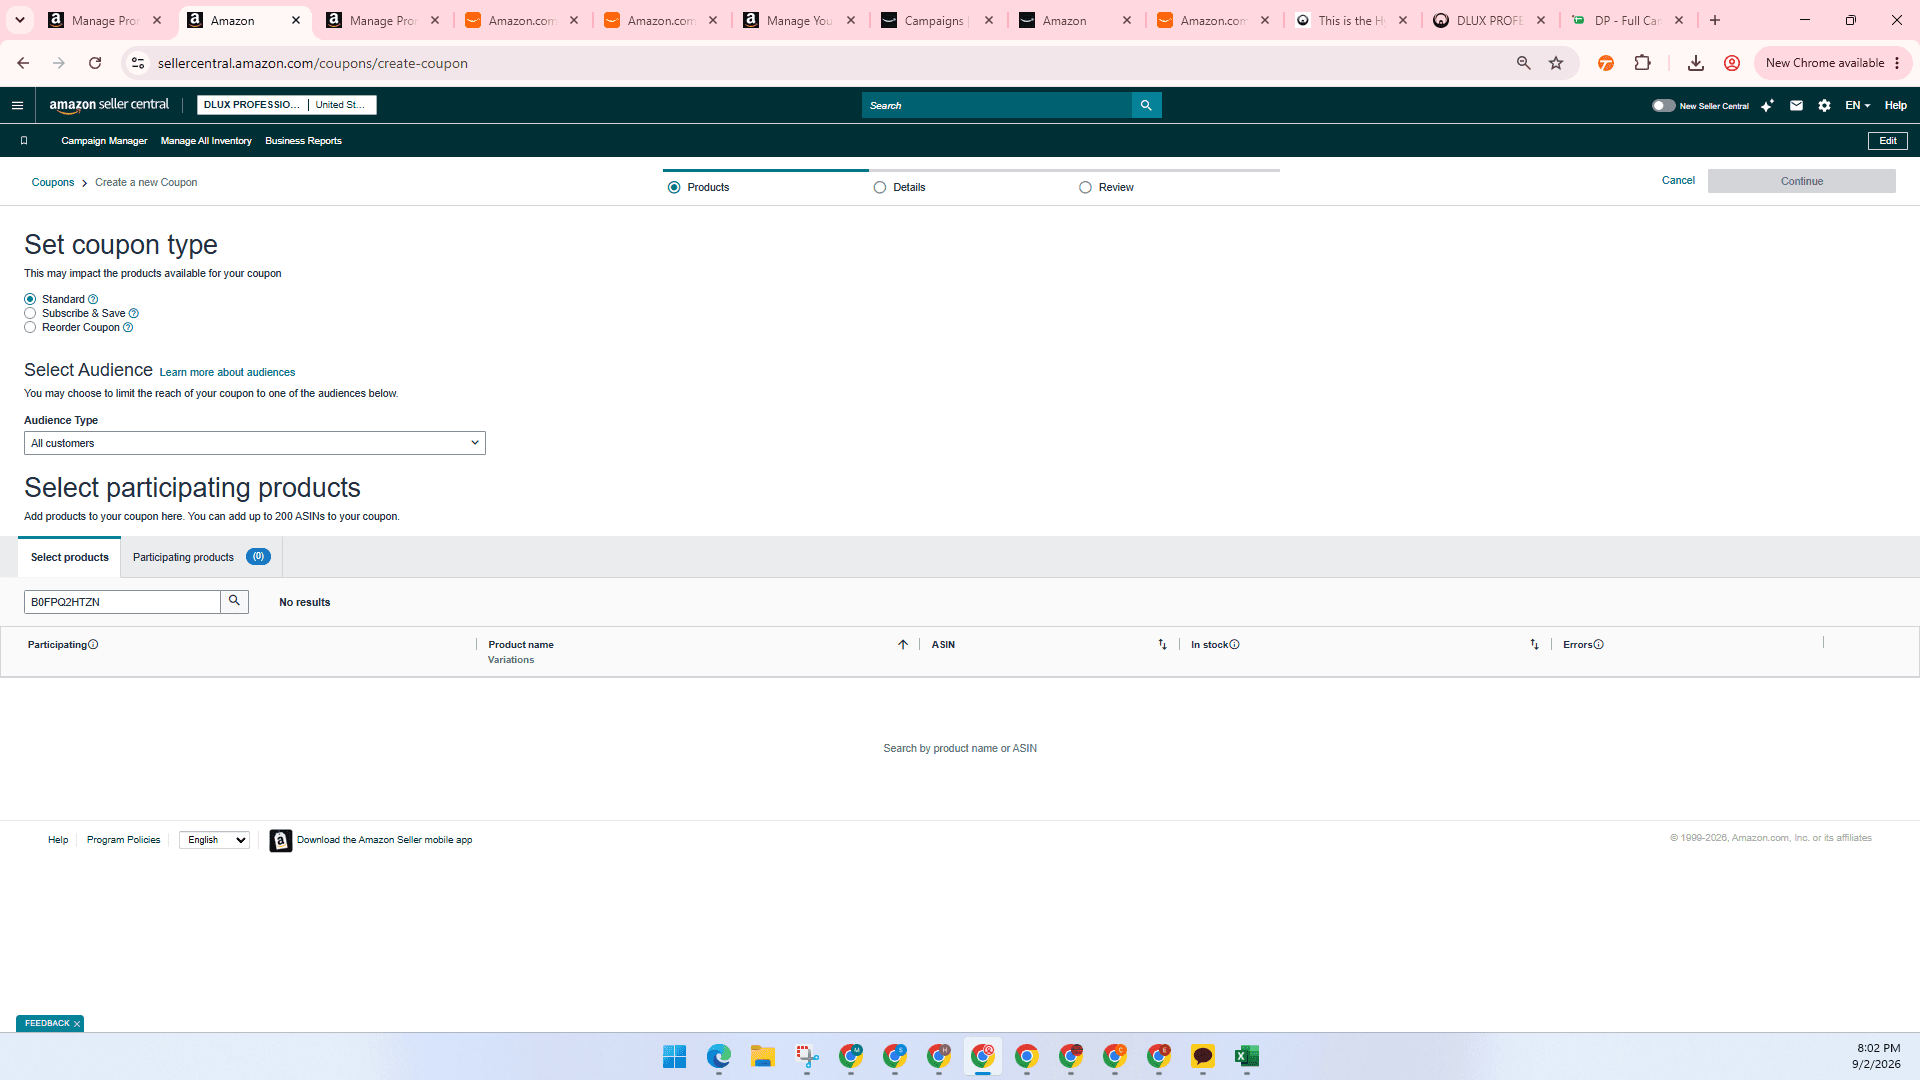Click the Amazon Seller Central logo

(109, 105)
